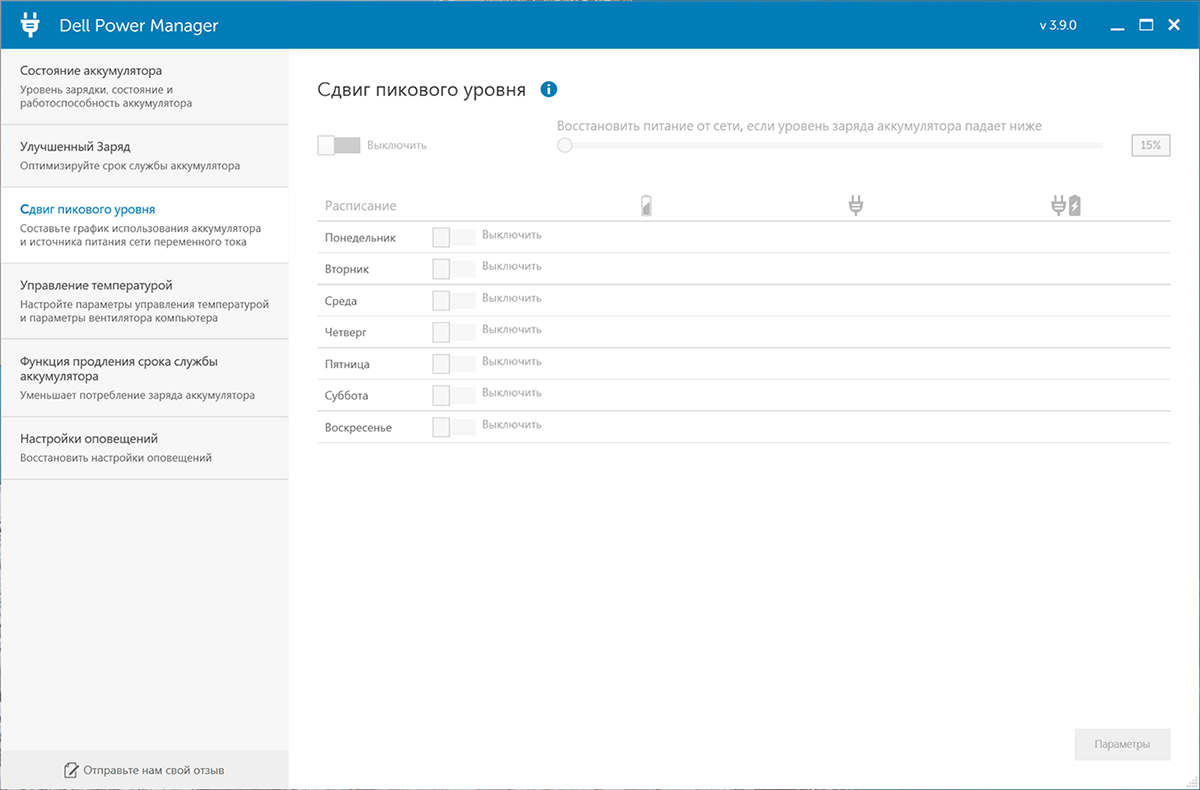Turn on the Суббота schedule switch

[453, 395]
